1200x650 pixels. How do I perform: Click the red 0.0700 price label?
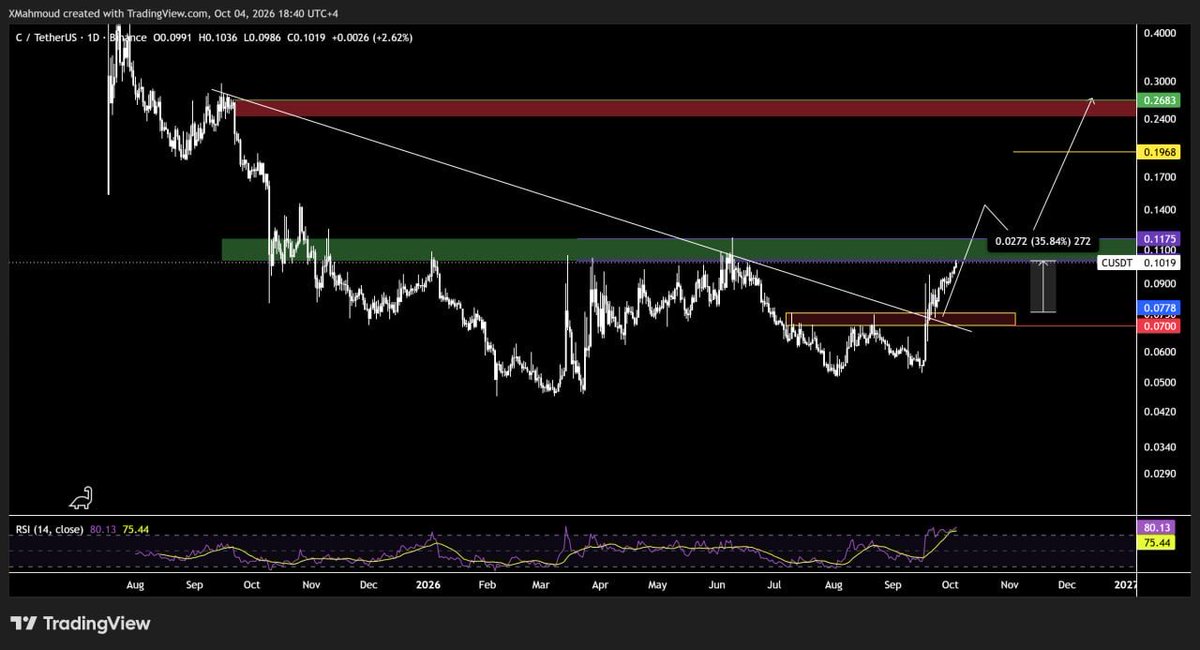pyautogui.click(x=1161, y=326)
